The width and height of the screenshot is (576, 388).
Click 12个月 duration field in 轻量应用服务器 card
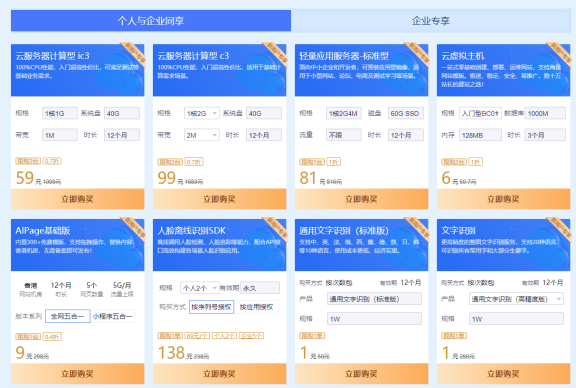[406, 135]
